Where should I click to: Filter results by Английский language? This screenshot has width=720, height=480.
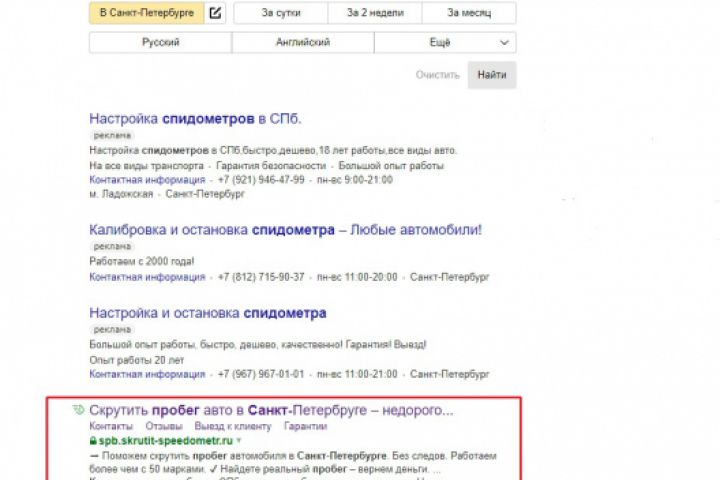303,42
